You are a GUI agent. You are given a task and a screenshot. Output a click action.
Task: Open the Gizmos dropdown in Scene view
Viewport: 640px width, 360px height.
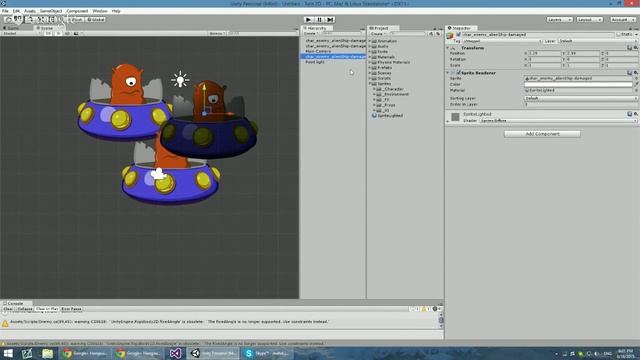(x=217, y=33)
